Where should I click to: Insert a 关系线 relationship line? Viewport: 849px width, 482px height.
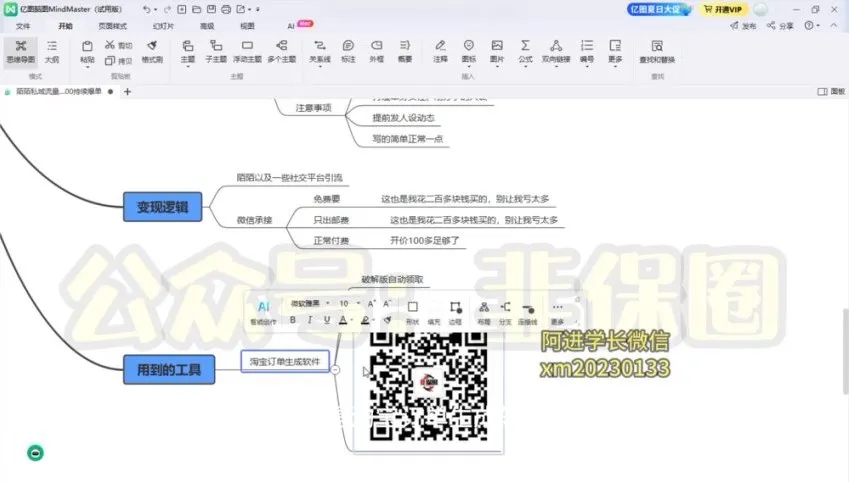[x=319, y=50]
